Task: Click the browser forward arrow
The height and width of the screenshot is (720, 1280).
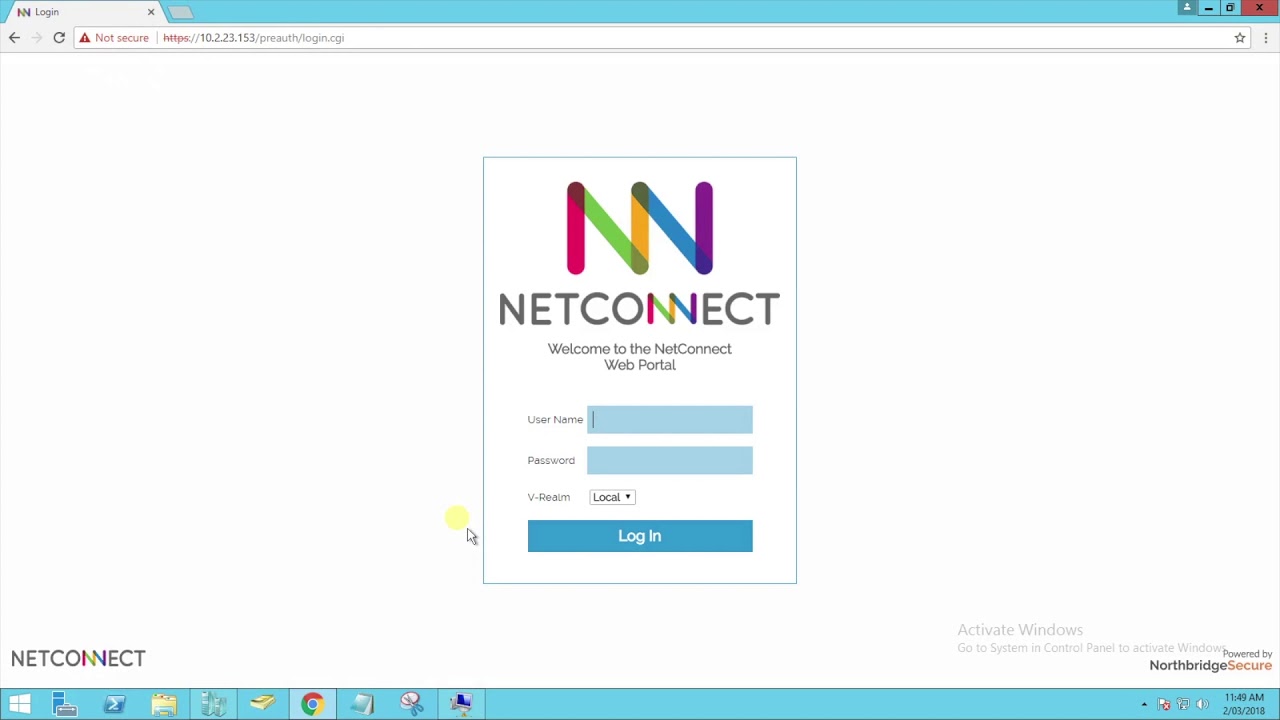Action: 37,38
